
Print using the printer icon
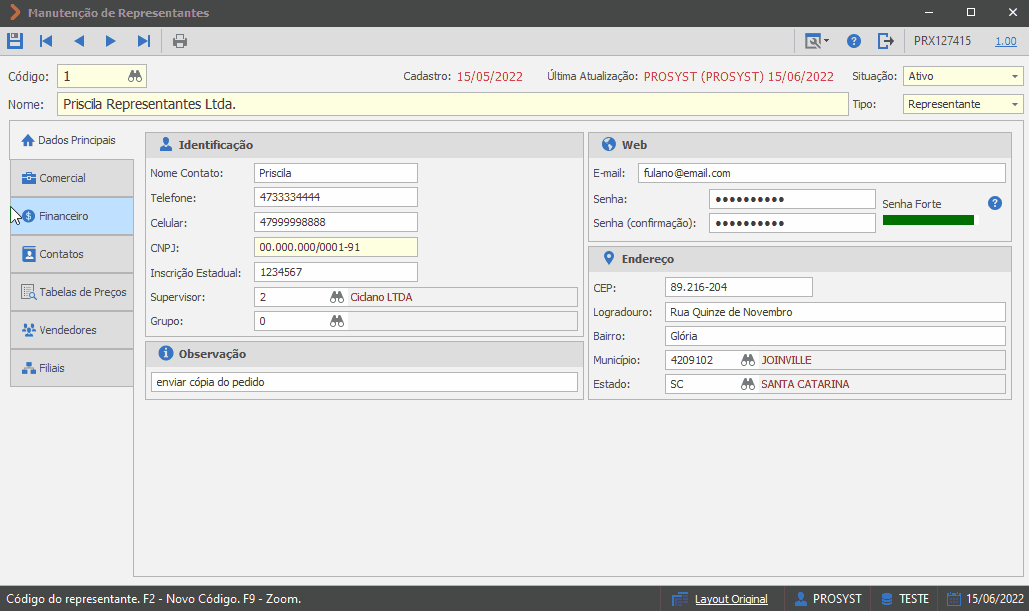(x=180, y=41)
